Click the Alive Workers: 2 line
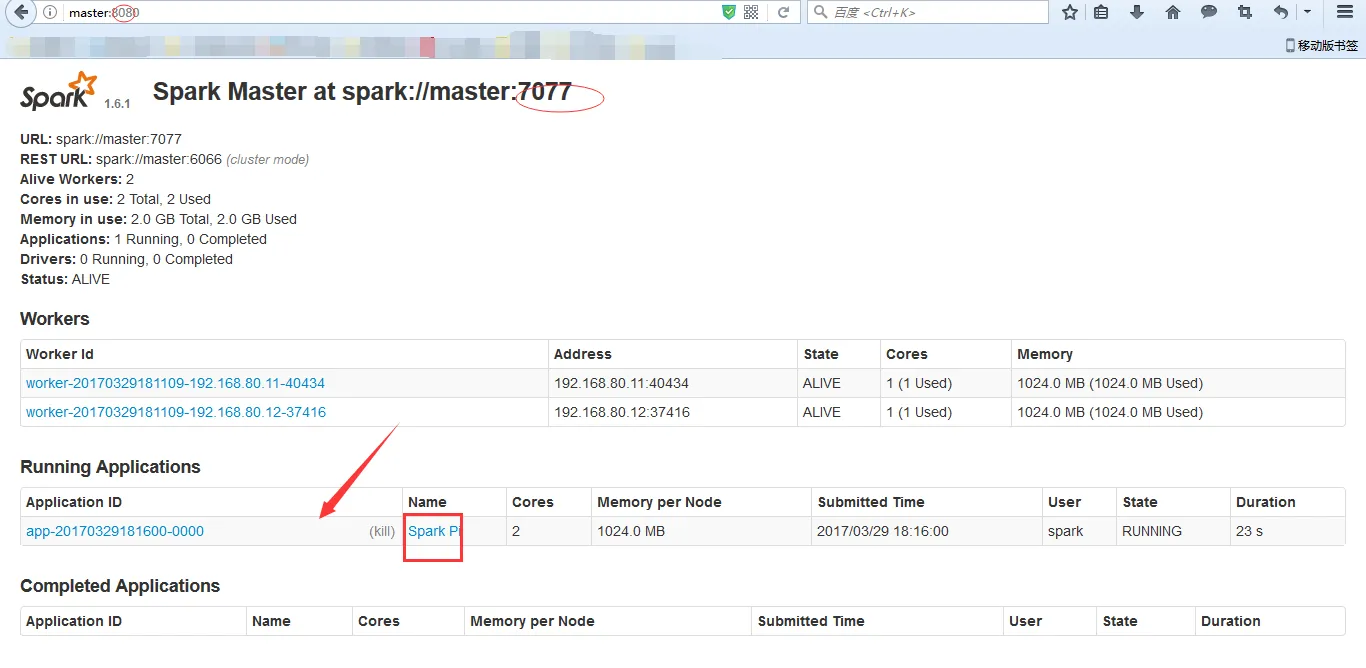The width and height of the screenshot is (1366, 668). click(77, 179)
